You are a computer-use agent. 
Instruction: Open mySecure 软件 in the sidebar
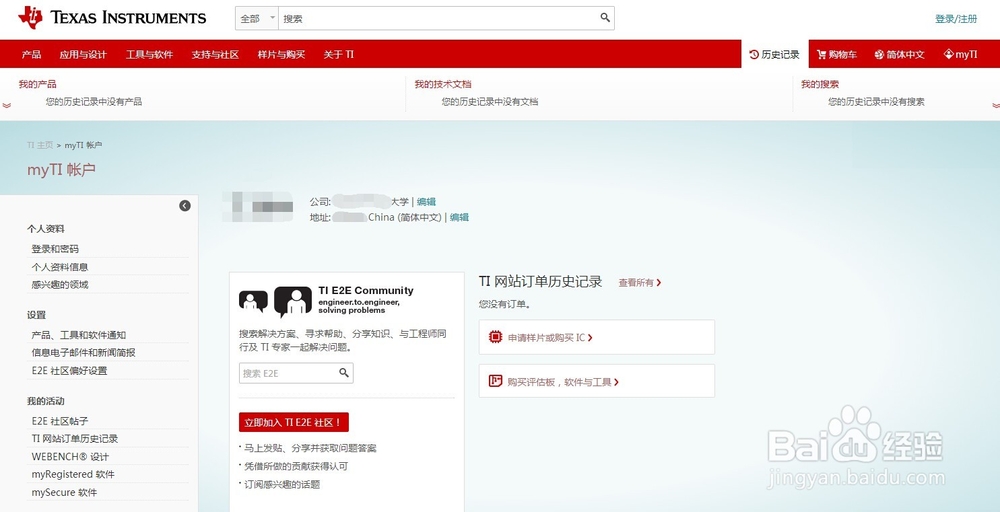(x=64, y=492)
